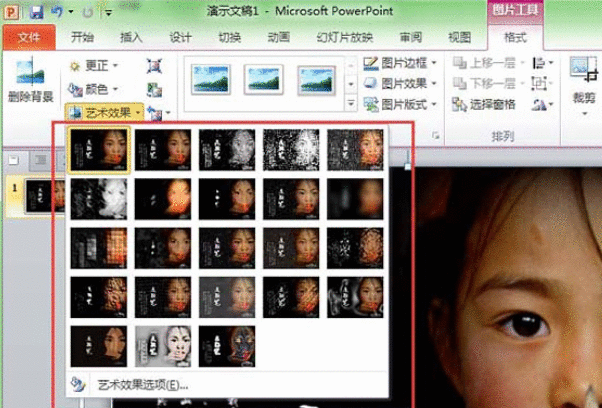Select slide 1 thumbnail in slide pane
The width and height of the screenshot is (602, 408).
click(45, 196)
